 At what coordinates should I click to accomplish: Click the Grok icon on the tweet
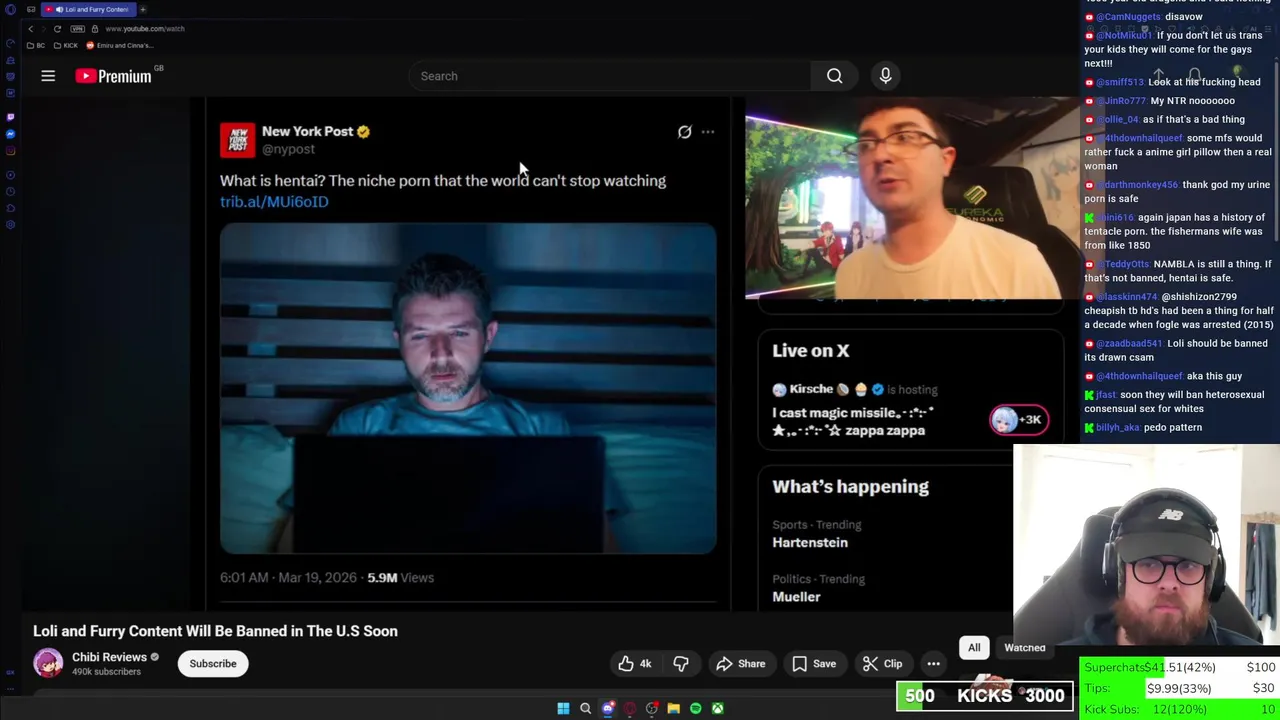tap(684, 132)
